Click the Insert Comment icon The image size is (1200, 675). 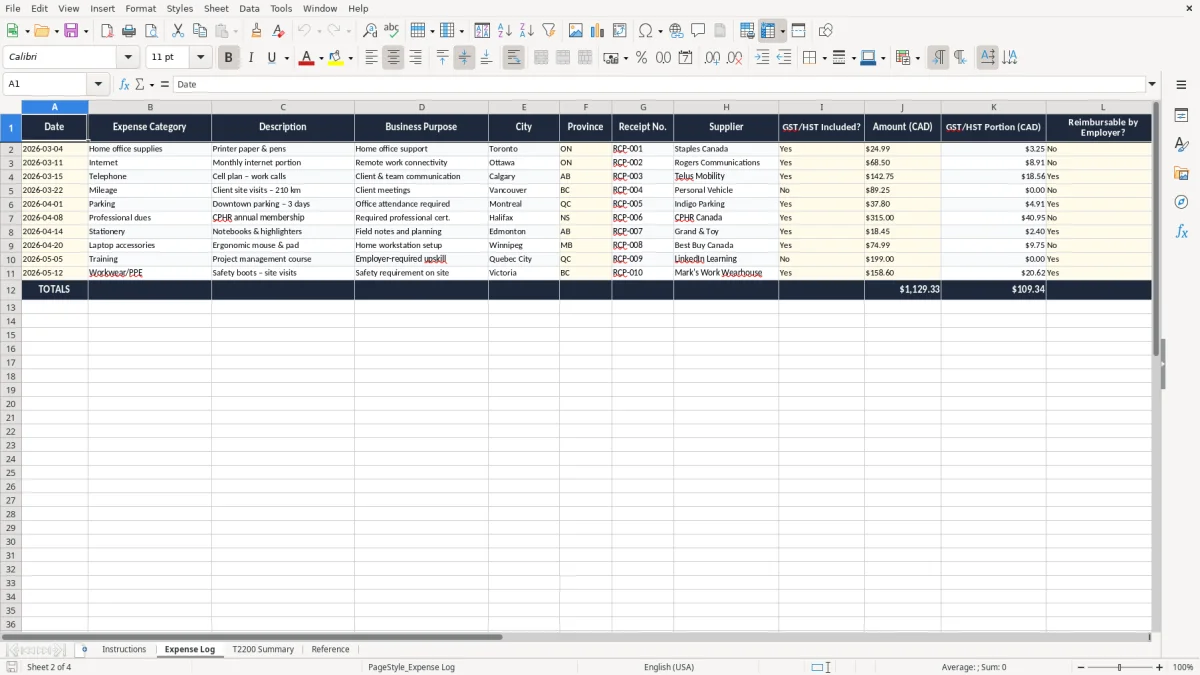coord(698,31)
